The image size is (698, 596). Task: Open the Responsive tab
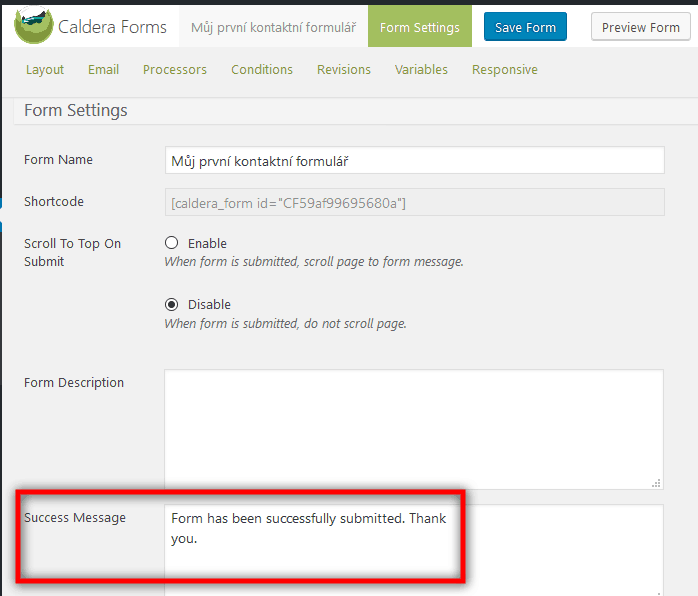point(505,70)
